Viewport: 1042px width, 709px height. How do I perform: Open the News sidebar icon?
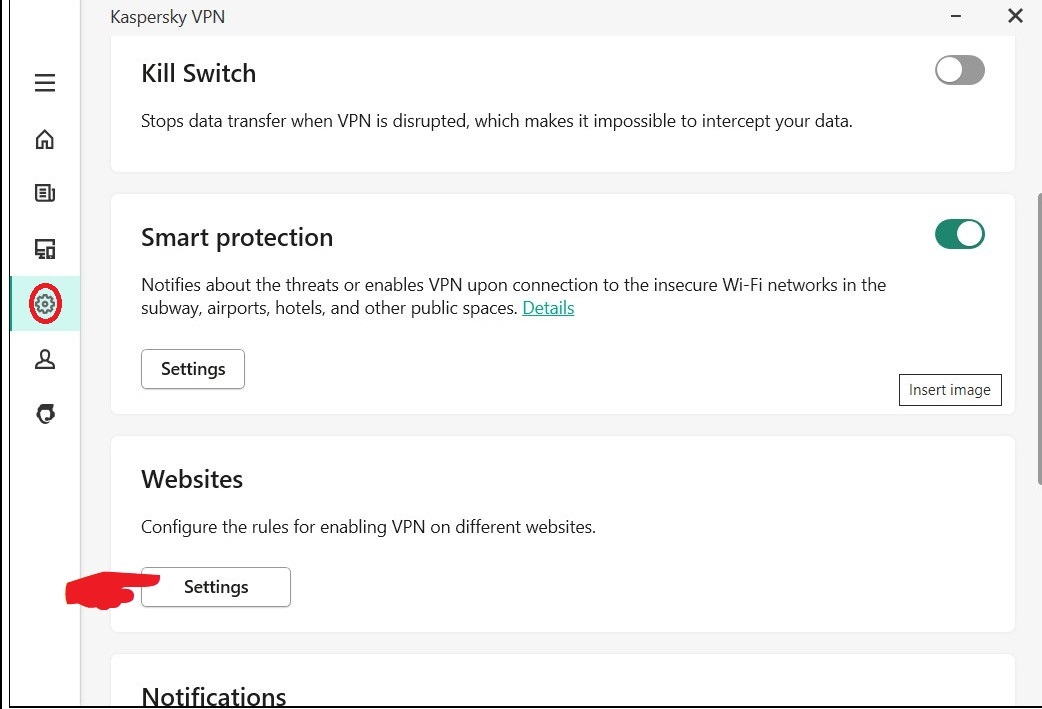pos(45,193)
